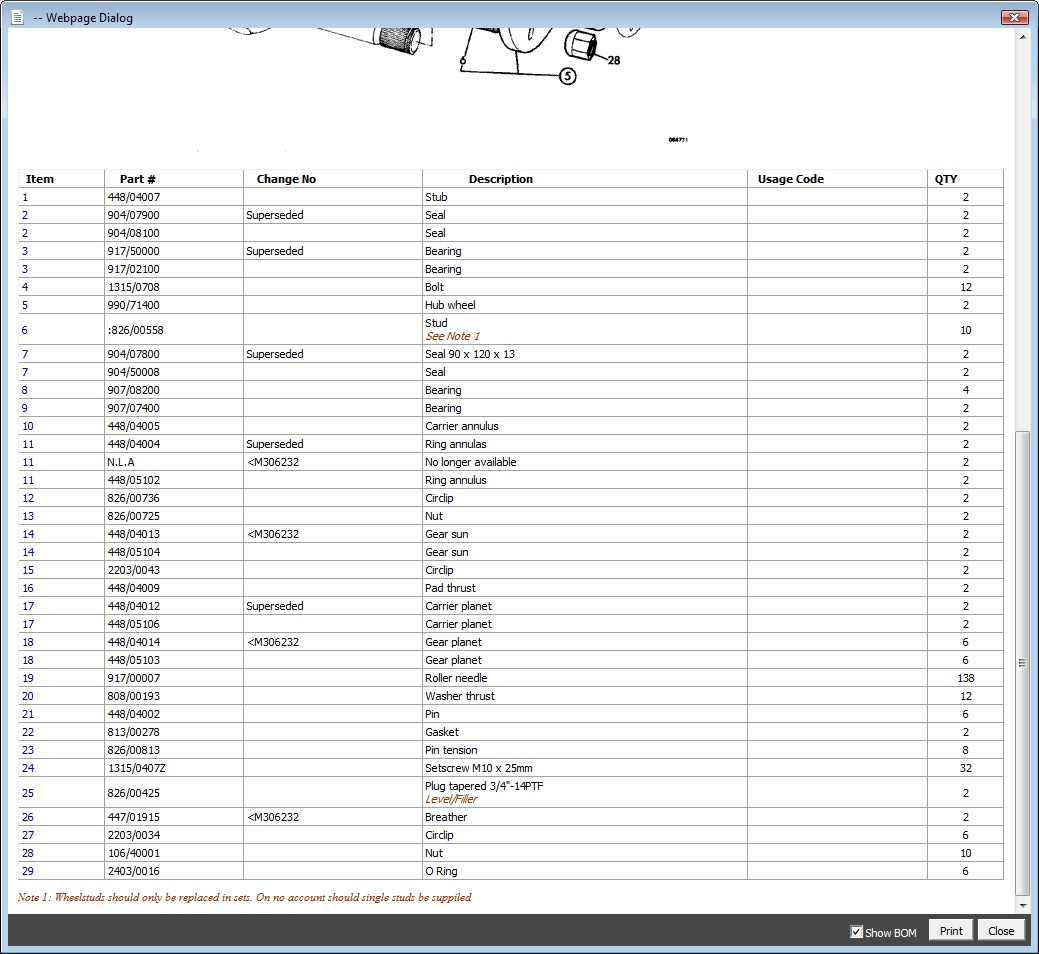Screen dimensions: 1039x954
Task: Click the Gasket description
Action: [x=442, y=731]
